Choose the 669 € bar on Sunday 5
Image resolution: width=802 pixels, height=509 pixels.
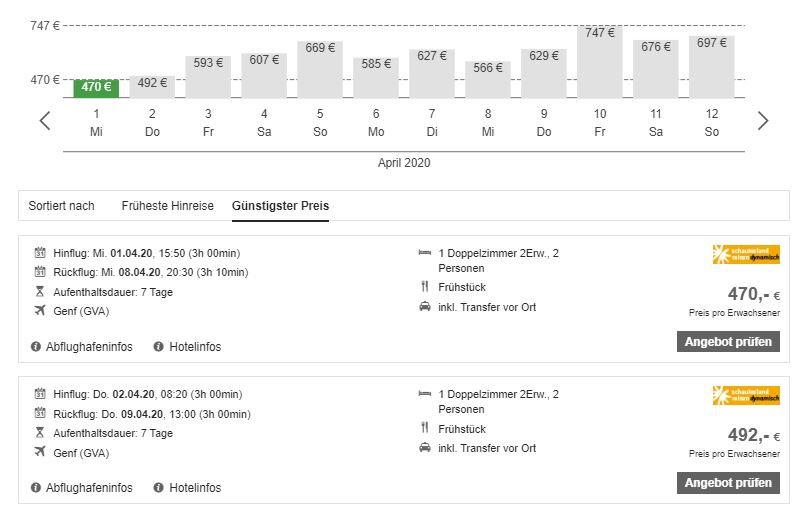click(x=320, y=69)
